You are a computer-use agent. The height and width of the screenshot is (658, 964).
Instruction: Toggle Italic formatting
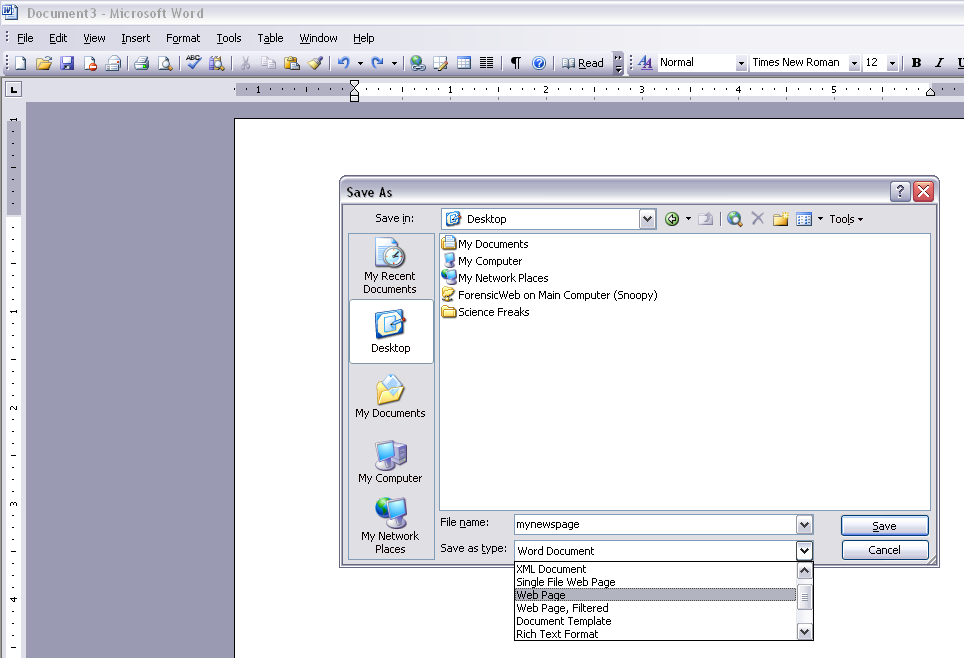coord(939,63)
